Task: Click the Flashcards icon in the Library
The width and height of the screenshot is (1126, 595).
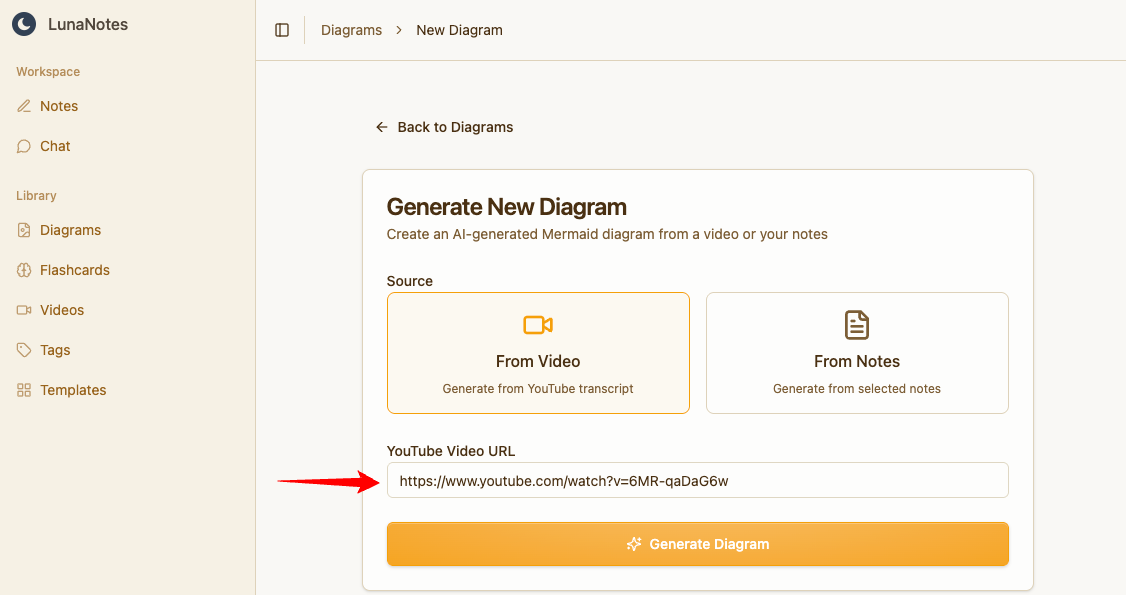Action: tap(24, 270)
